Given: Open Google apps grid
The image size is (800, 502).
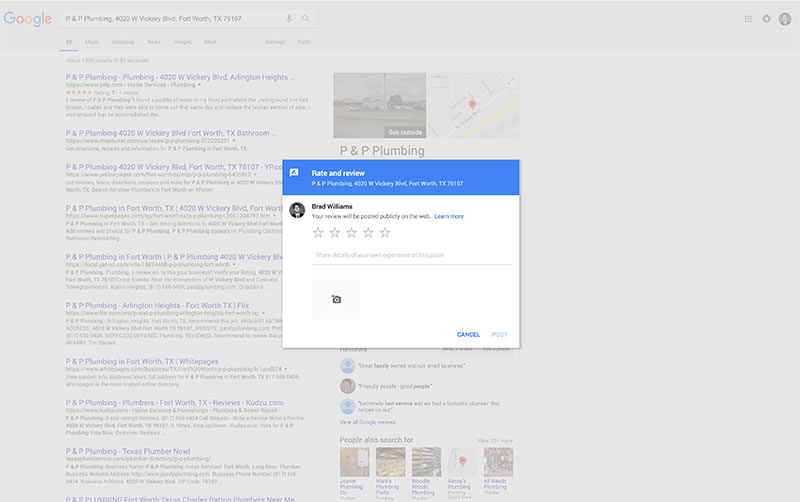Looking at the screenshot, I should 748,19.
